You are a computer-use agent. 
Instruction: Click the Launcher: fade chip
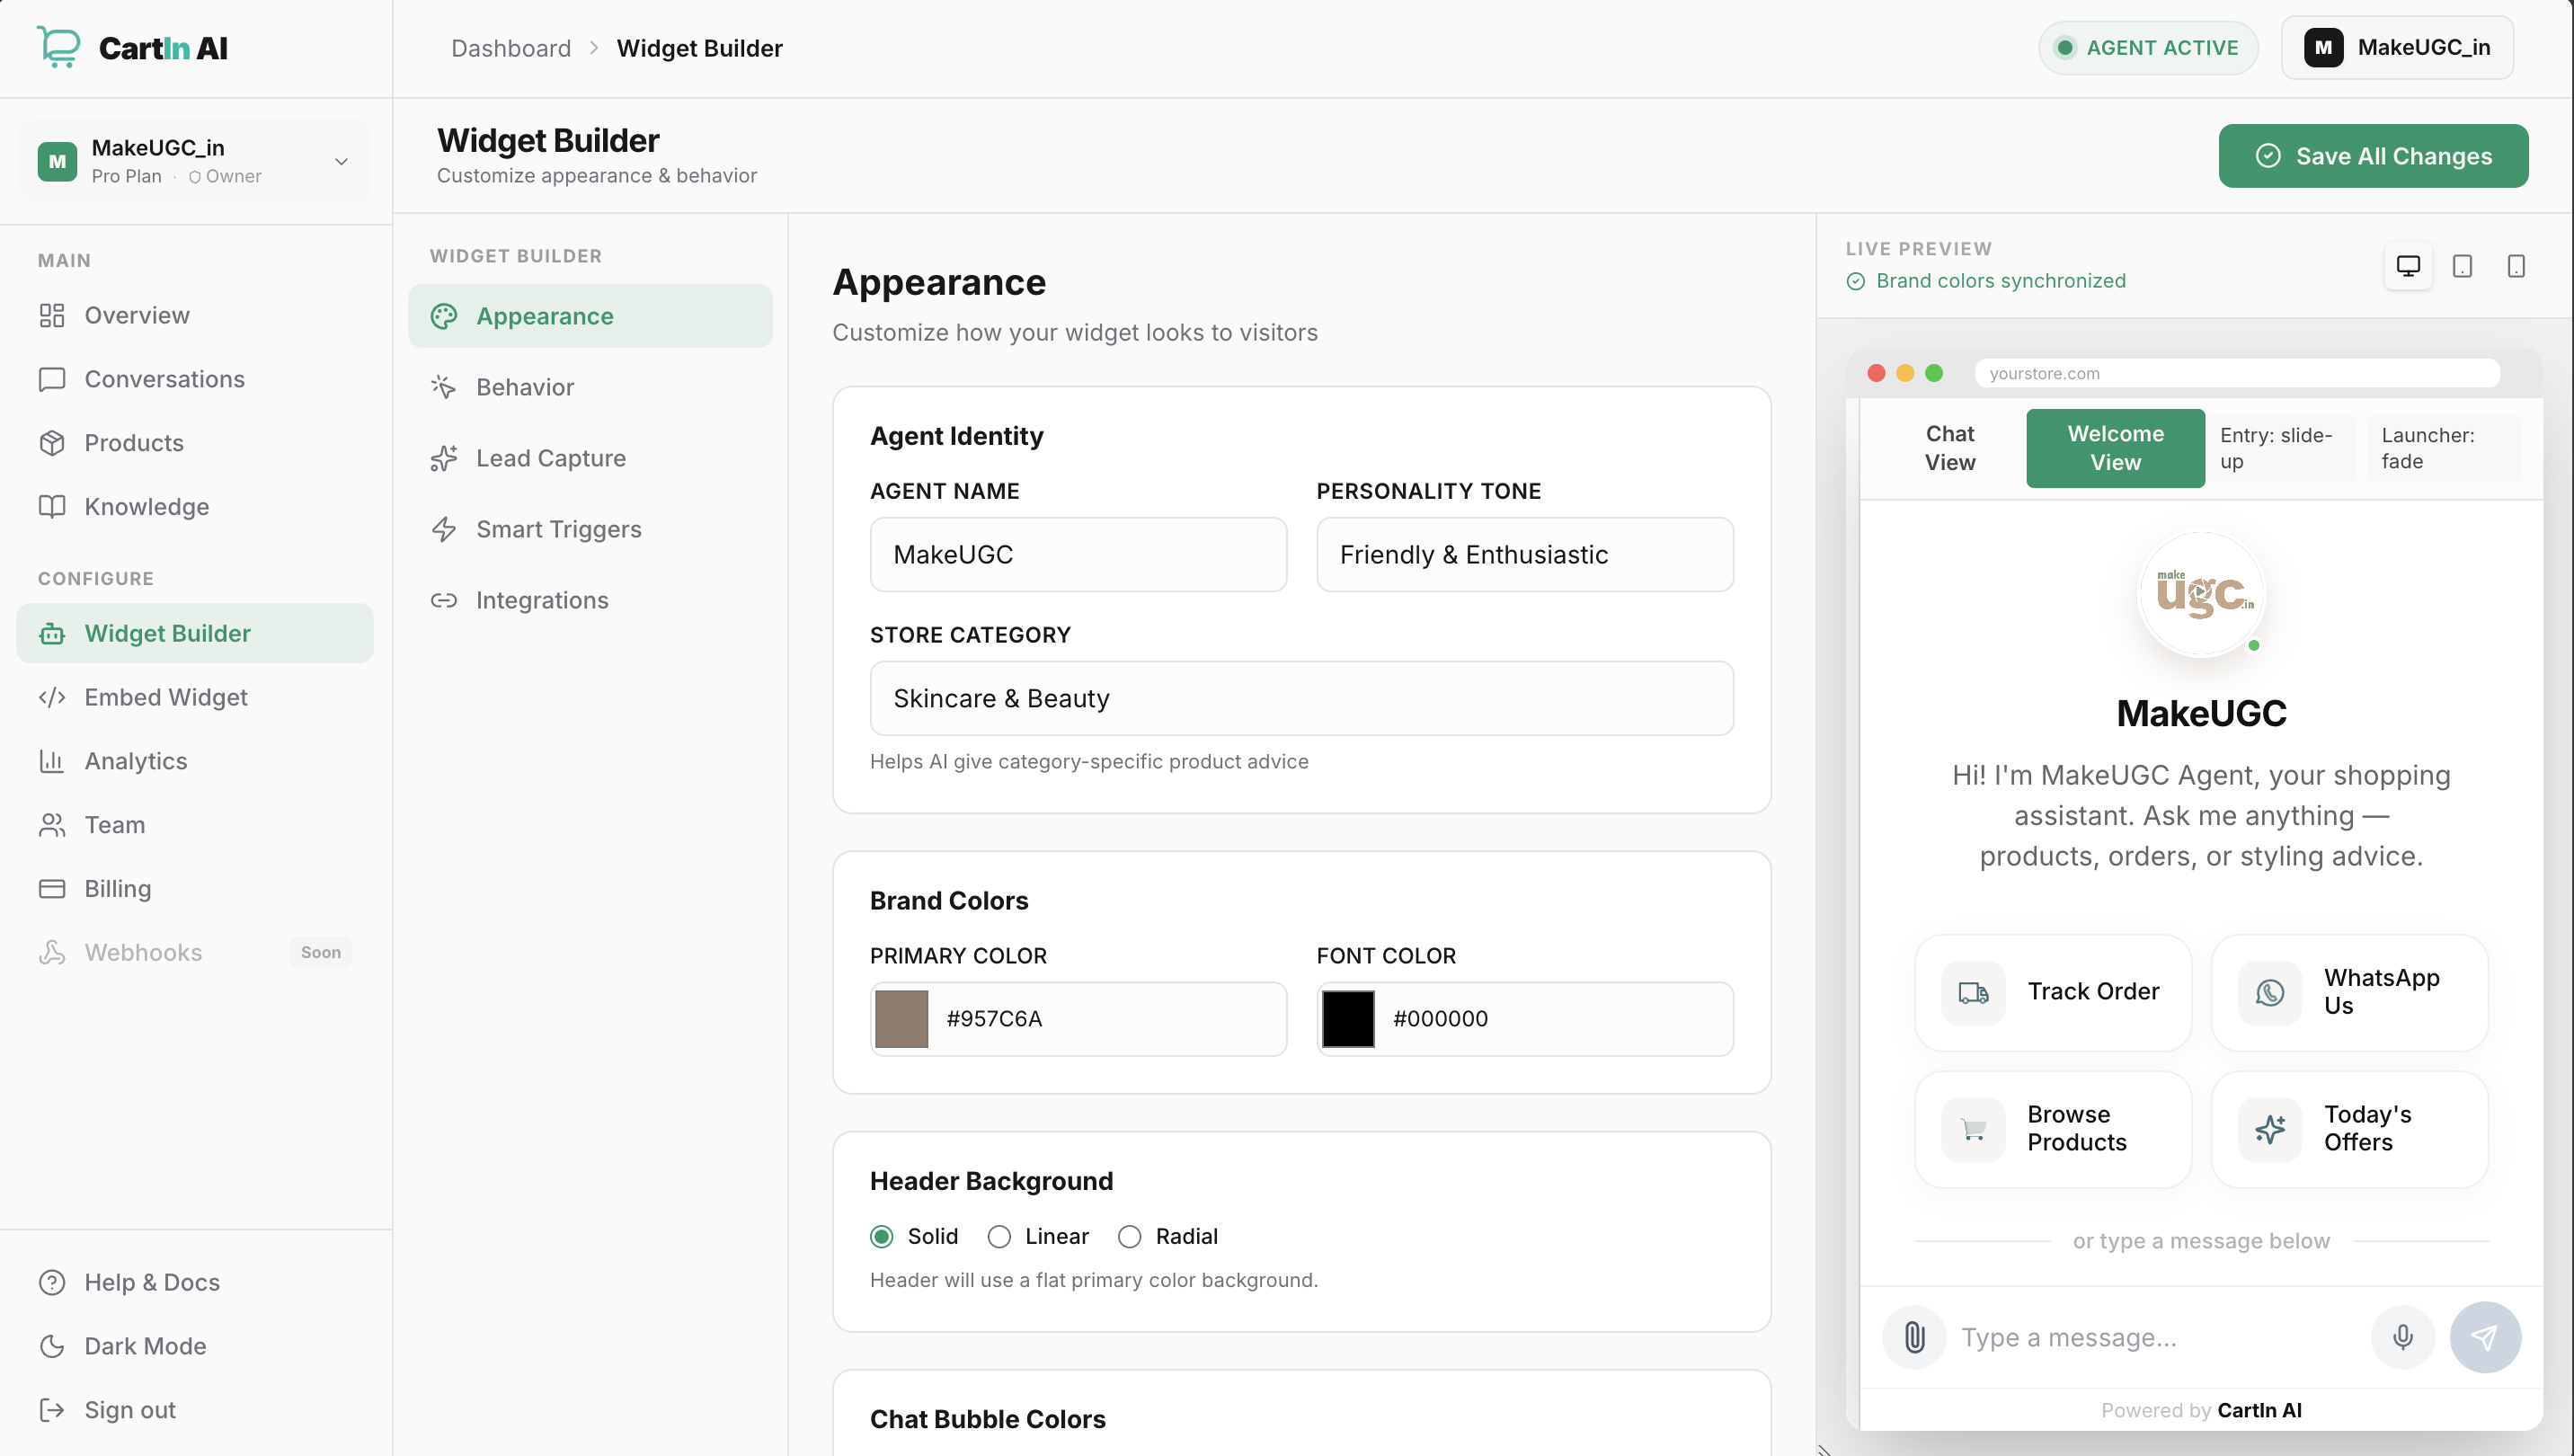(2443, 448)
